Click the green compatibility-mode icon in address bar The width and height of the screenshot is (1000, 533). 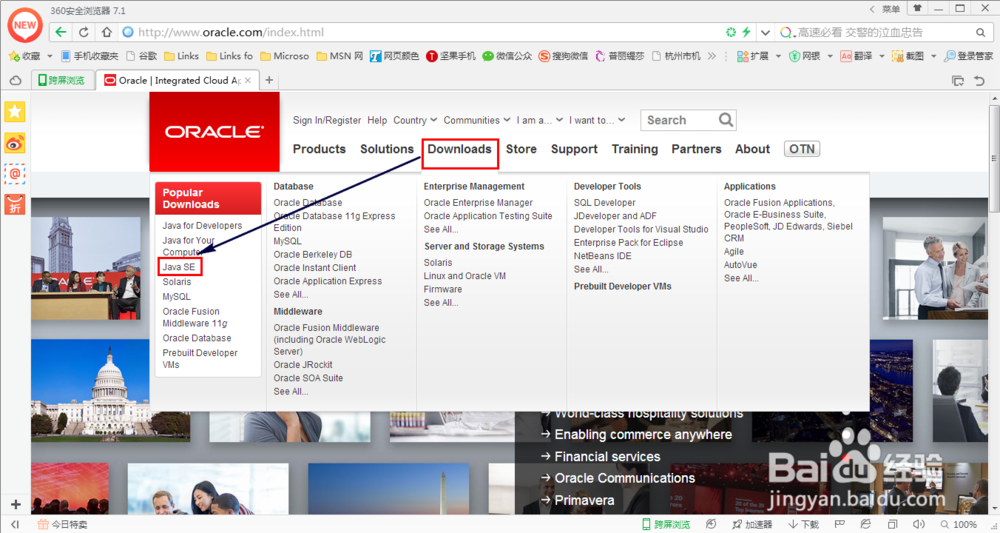[x=731, y=32]
